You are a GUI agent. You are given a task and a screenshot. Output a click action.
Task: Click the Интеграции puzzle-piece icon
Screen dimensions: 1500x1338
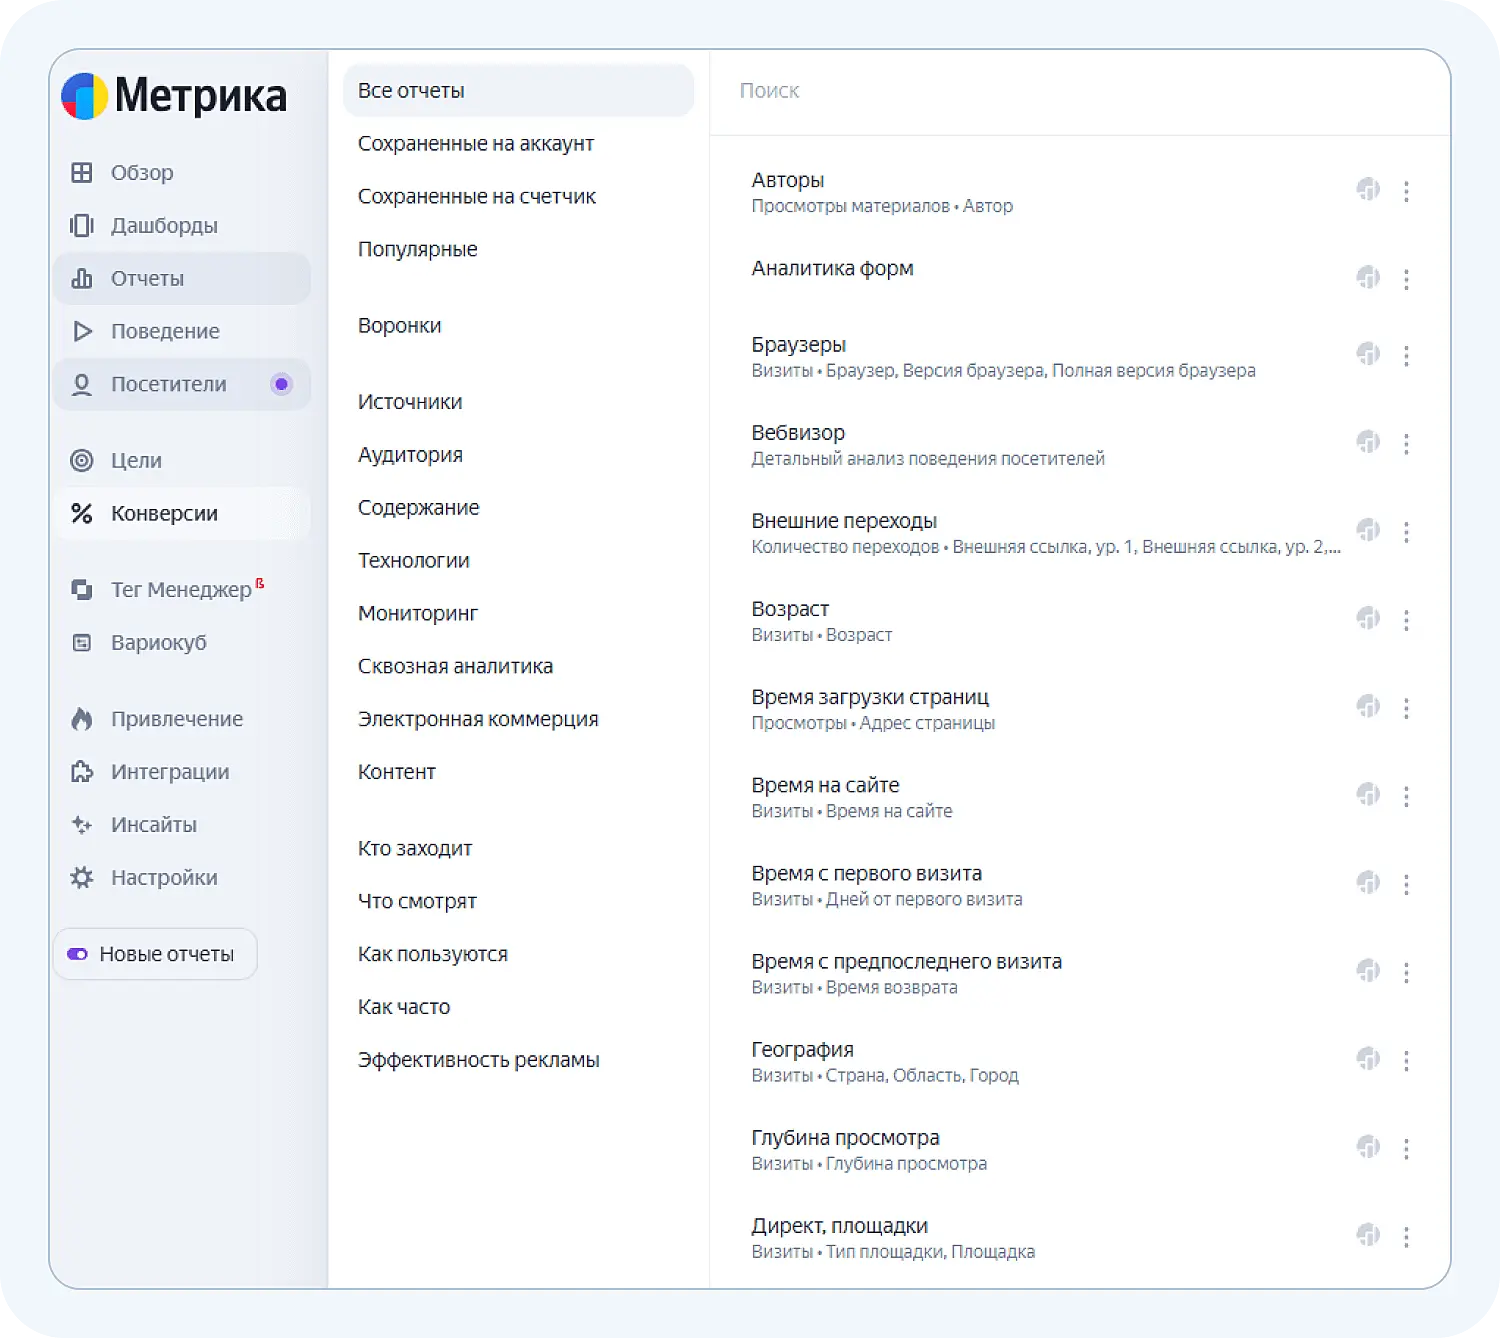point(82,772)
